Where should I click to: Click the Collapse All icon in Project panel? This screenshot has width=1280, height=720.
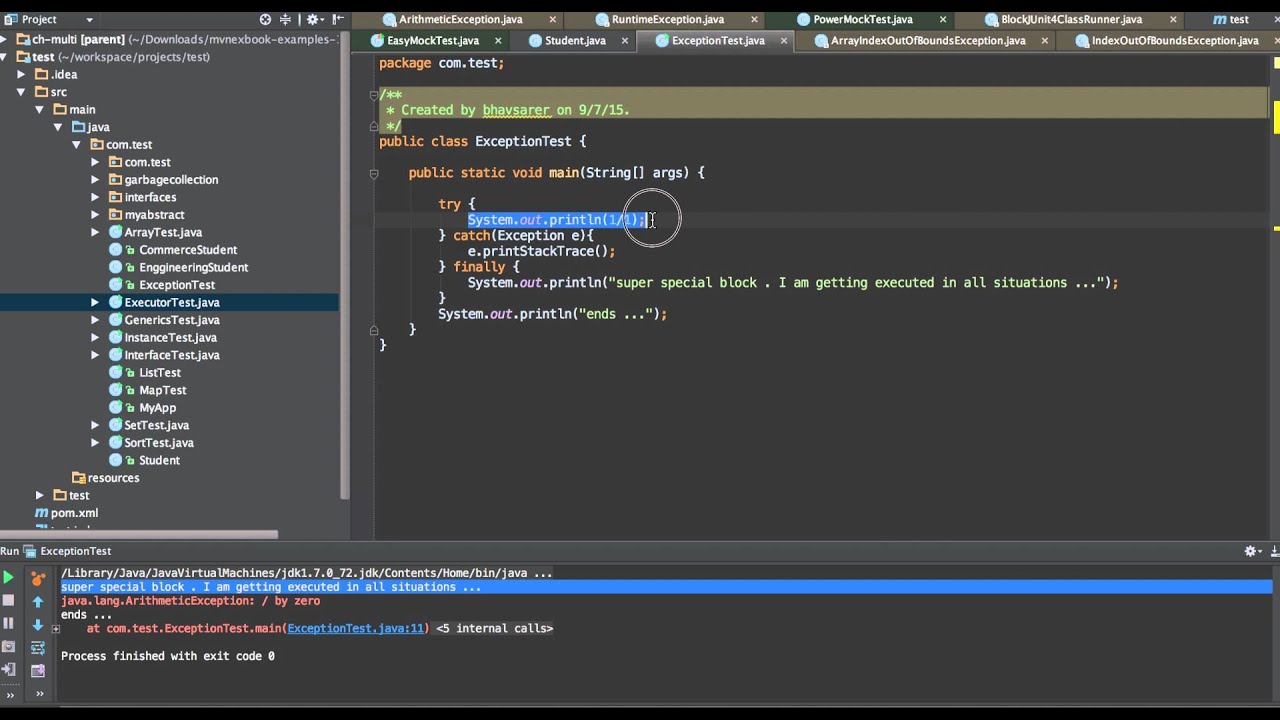[287, 19]
